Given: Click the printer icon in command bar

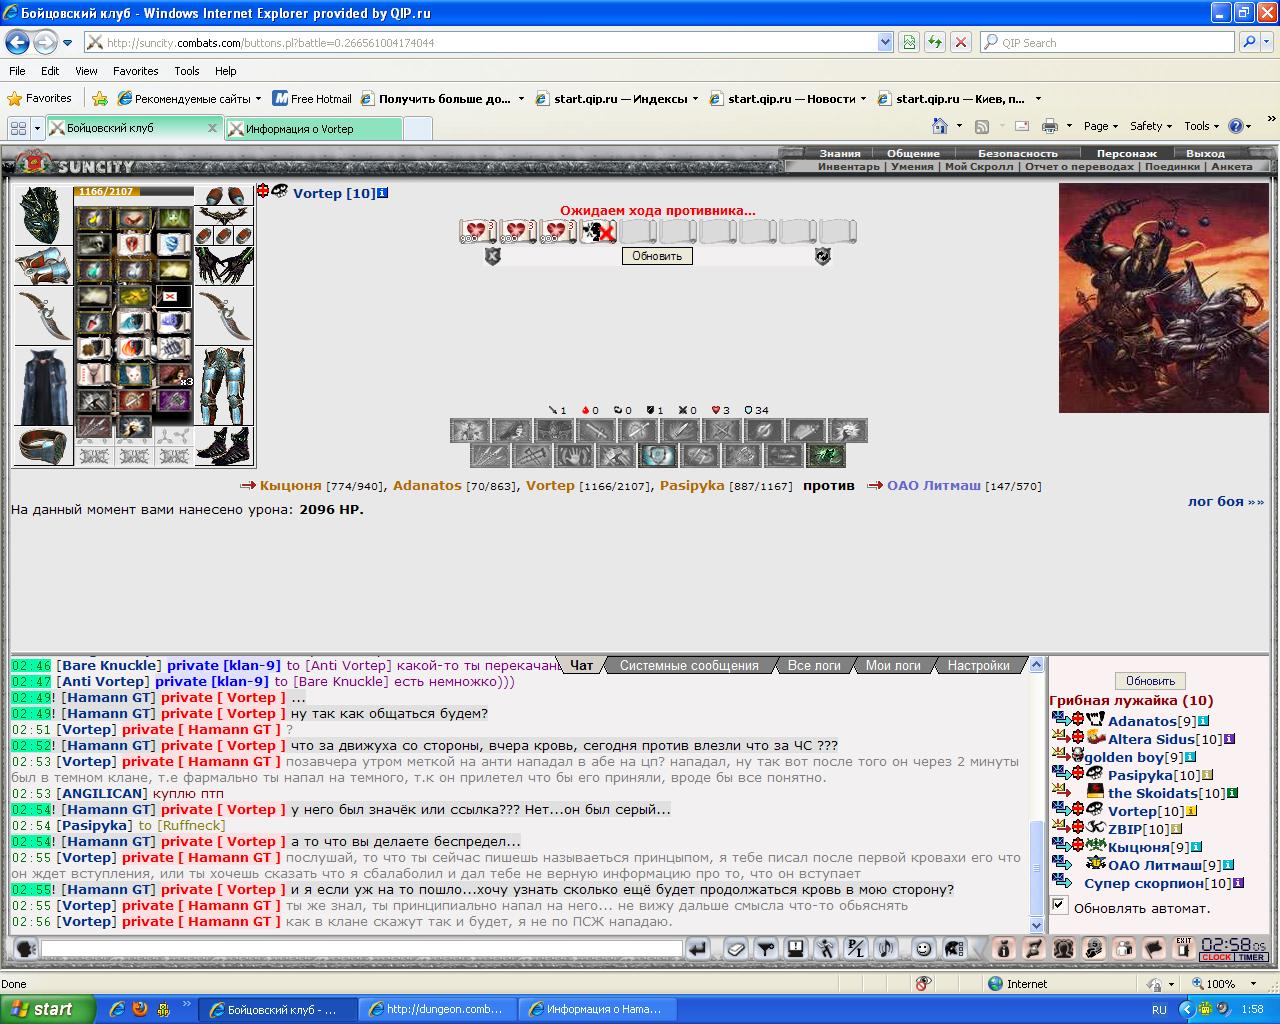Looking at the screenshot, I should click(1050, 126).
